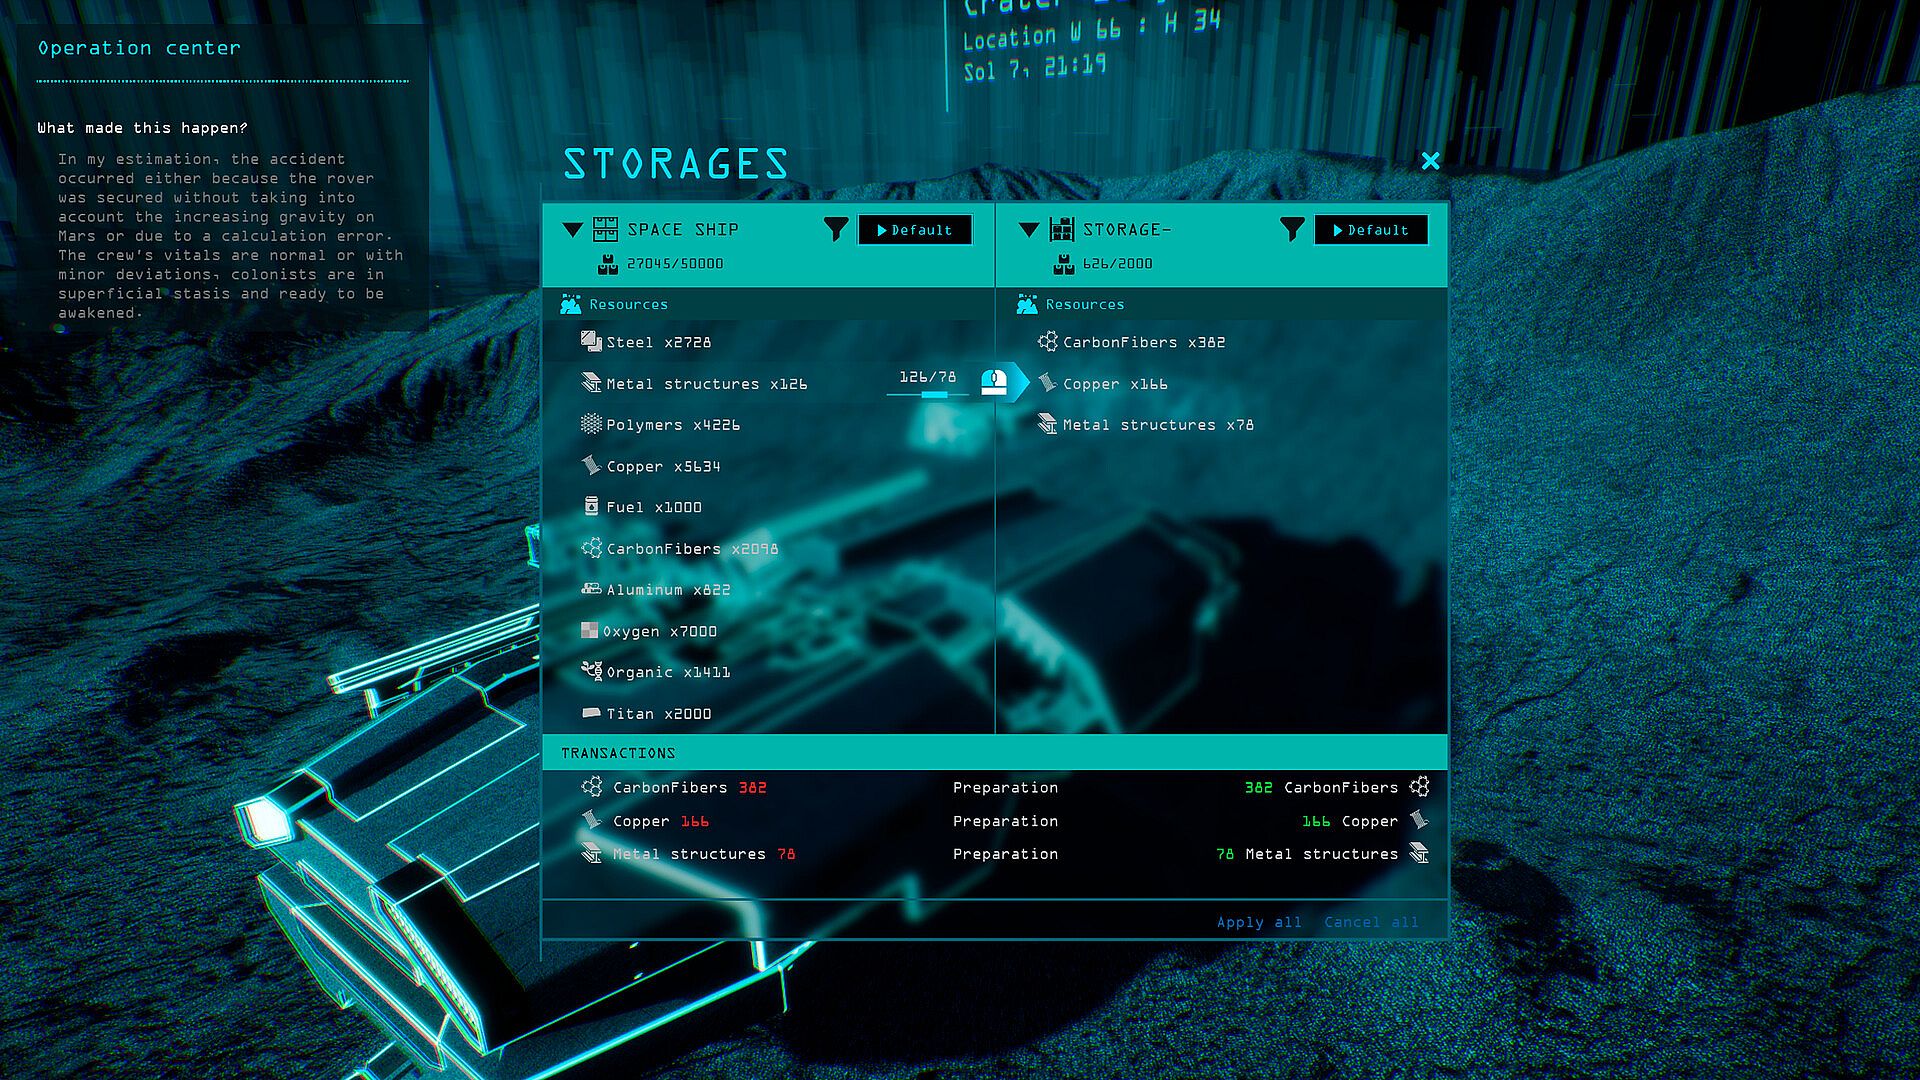This screenshot has width=1920, height=1080.
Task: Close the Storages window
Action: click(x=1430, y=161)
